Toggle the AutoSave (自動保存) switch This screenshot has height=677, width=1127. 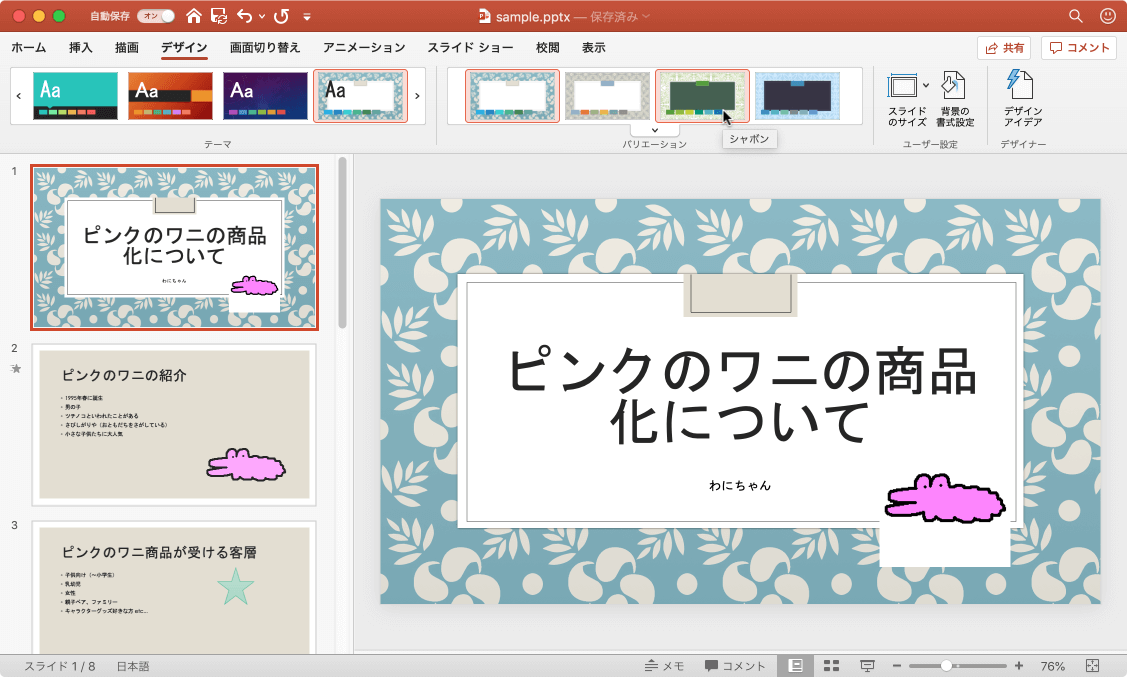point(155,16)
